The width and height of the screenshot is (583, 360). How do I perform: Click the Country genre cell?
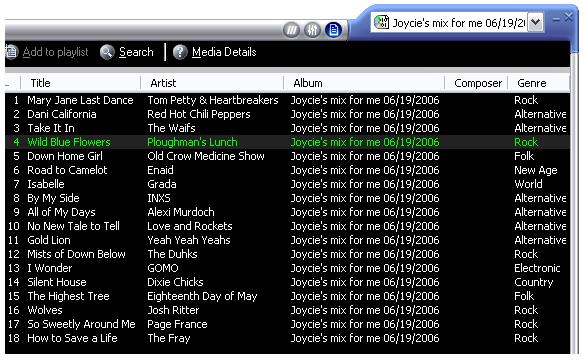(x=534, y=282)
